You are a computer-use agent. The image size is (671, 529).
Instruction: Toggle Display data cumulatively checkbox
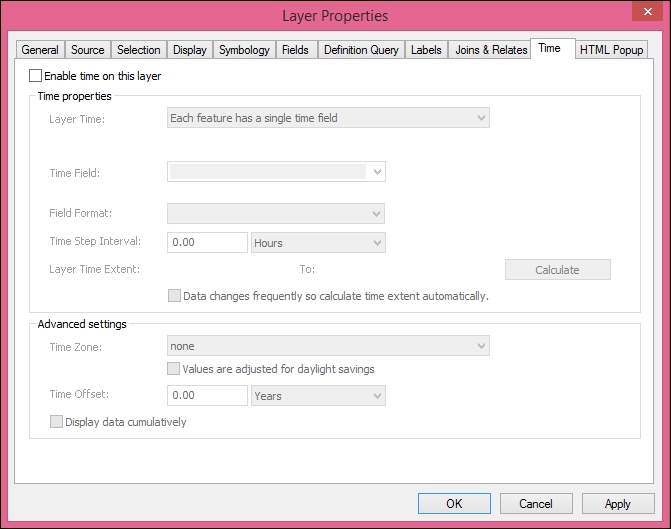coord(57,422)
